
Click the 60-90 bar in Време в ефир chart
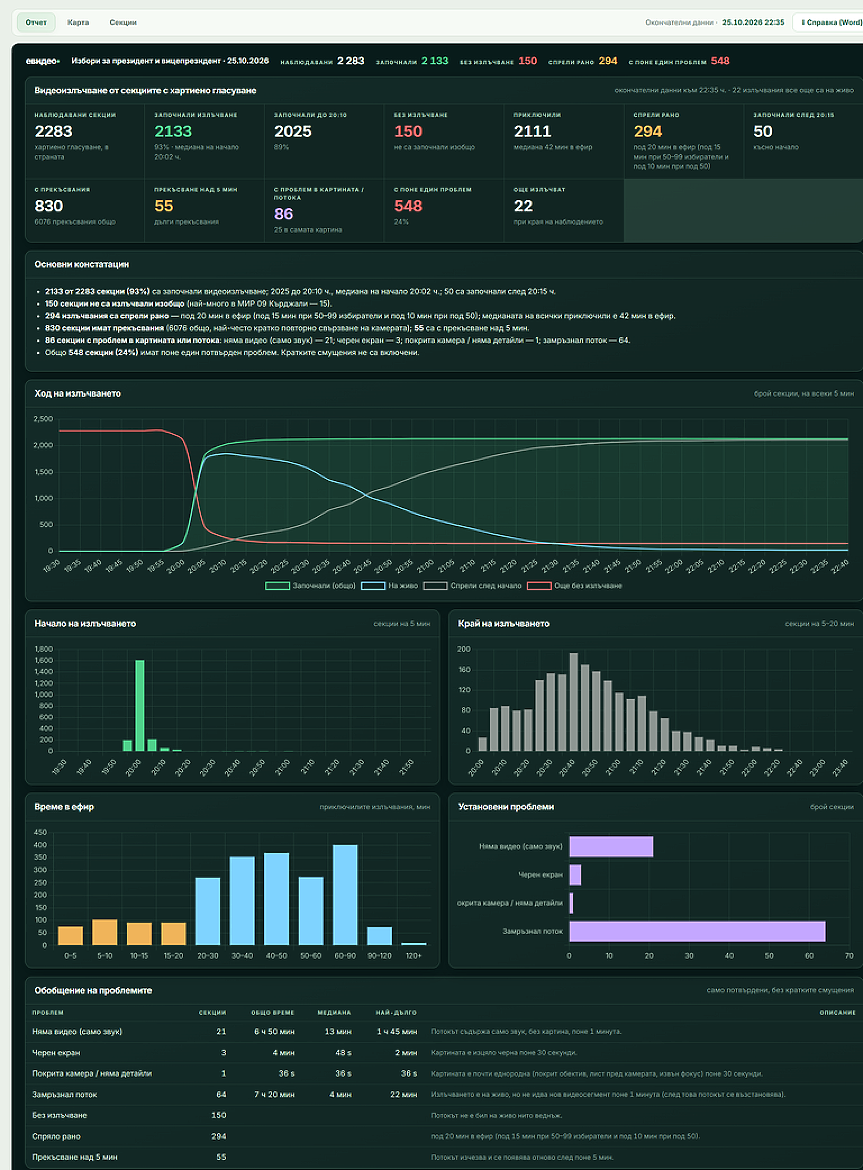coord(345,895)
